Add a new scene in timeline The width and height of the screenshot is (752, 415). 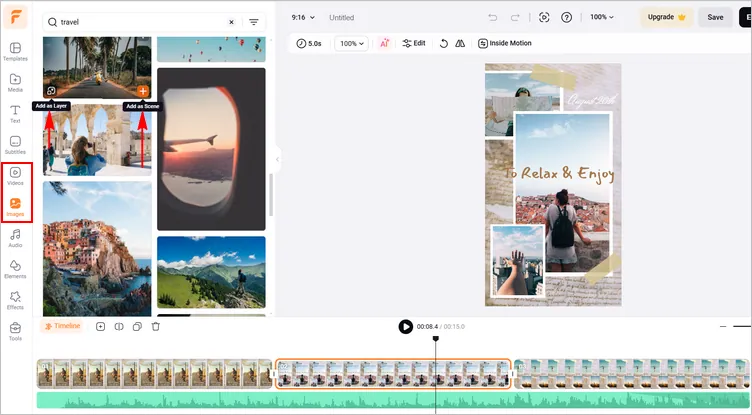coord(100,327)
